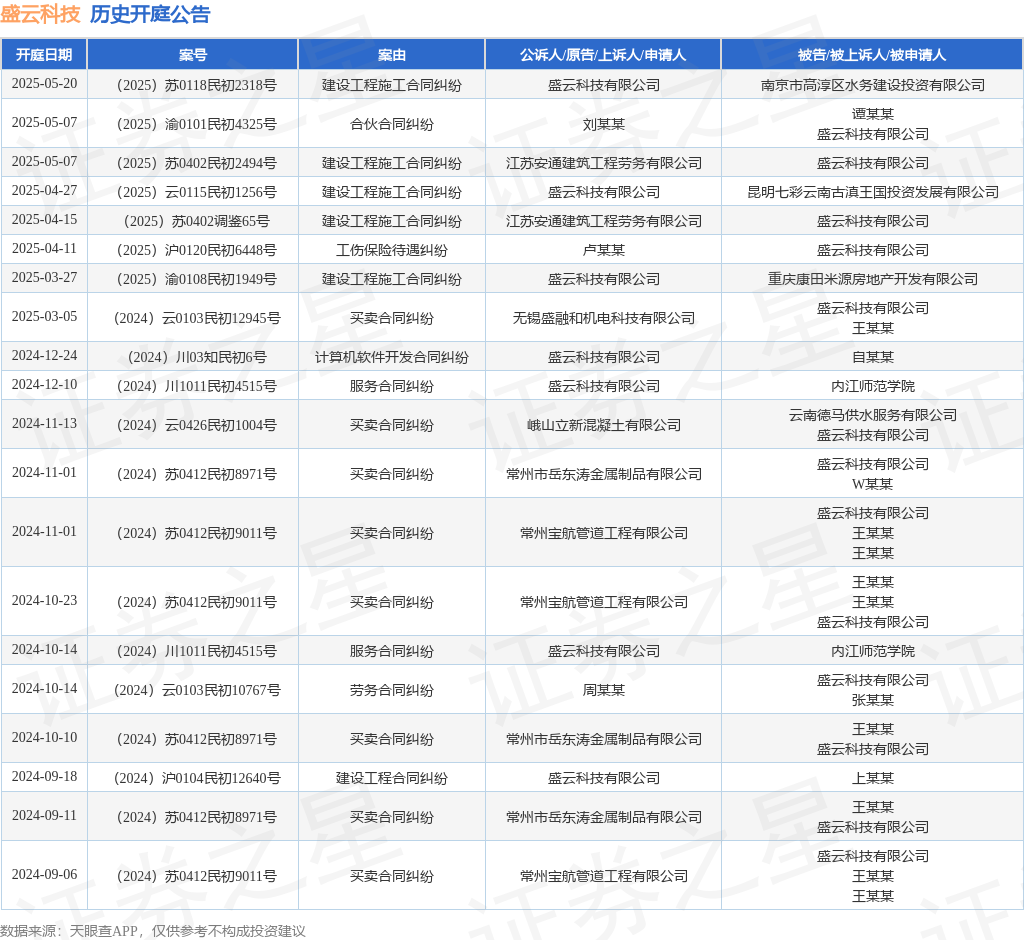Viewport: 1024px width, 940px height.
Task: Click the 开庭日期 column header
Action: coord(44,55)
